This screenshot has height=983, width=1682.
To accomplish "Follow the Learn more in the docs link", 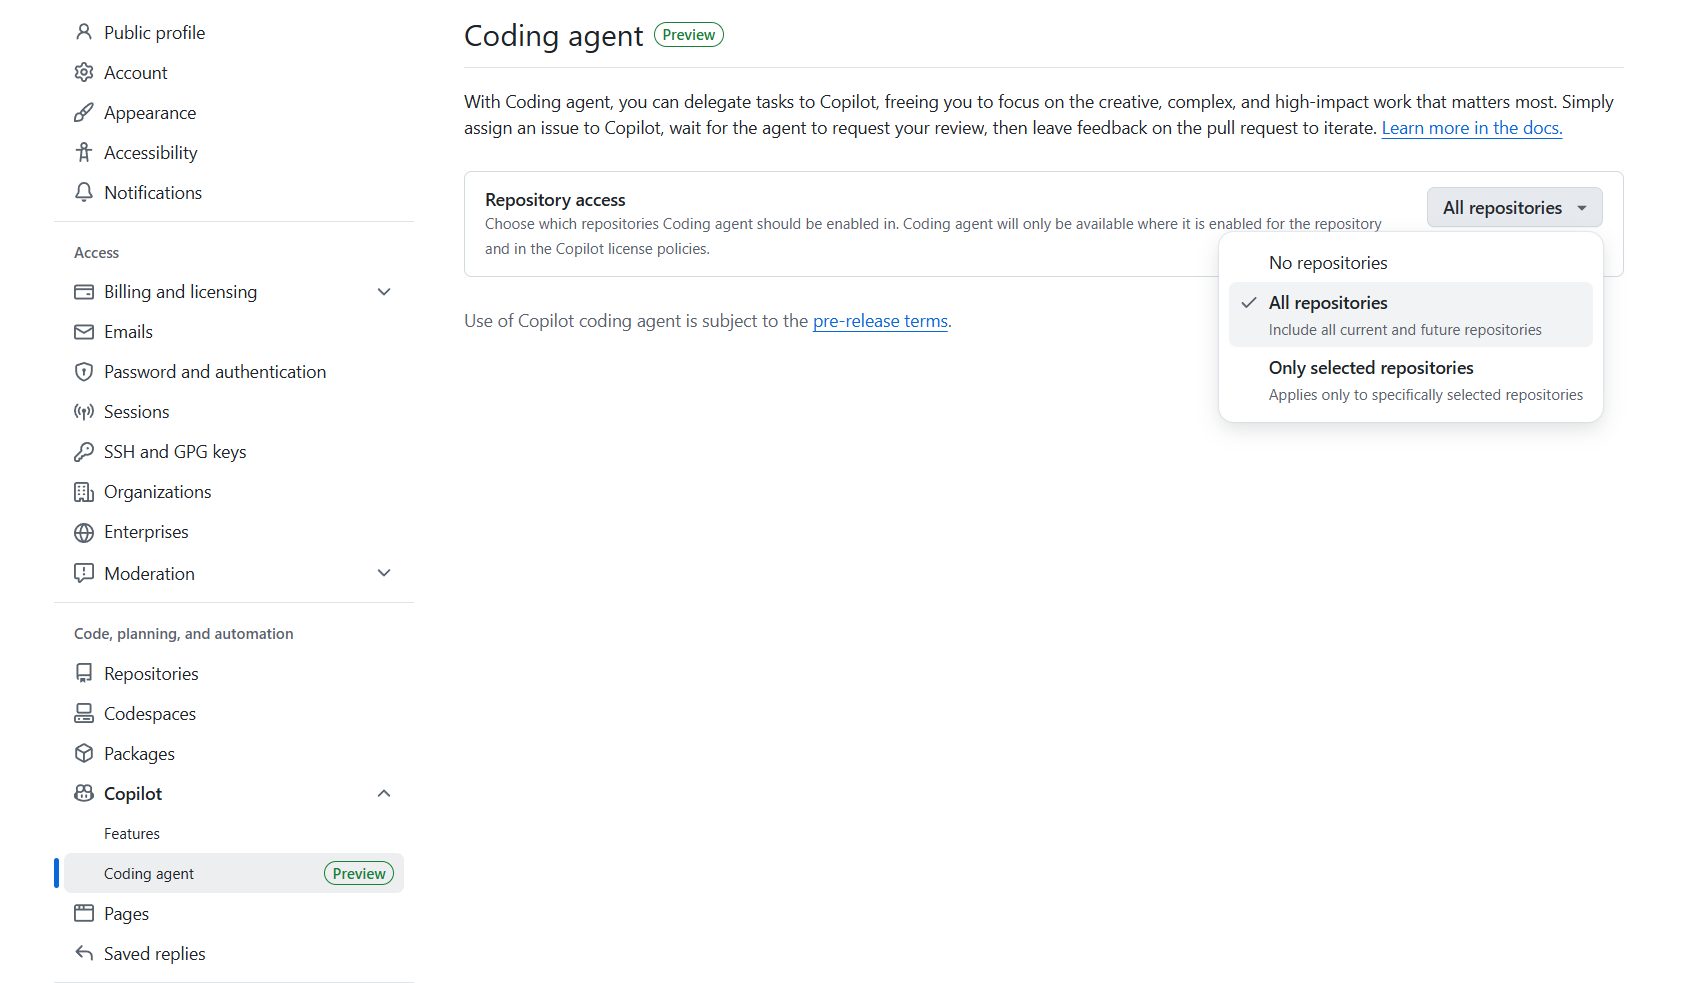I will point(1470,128).
